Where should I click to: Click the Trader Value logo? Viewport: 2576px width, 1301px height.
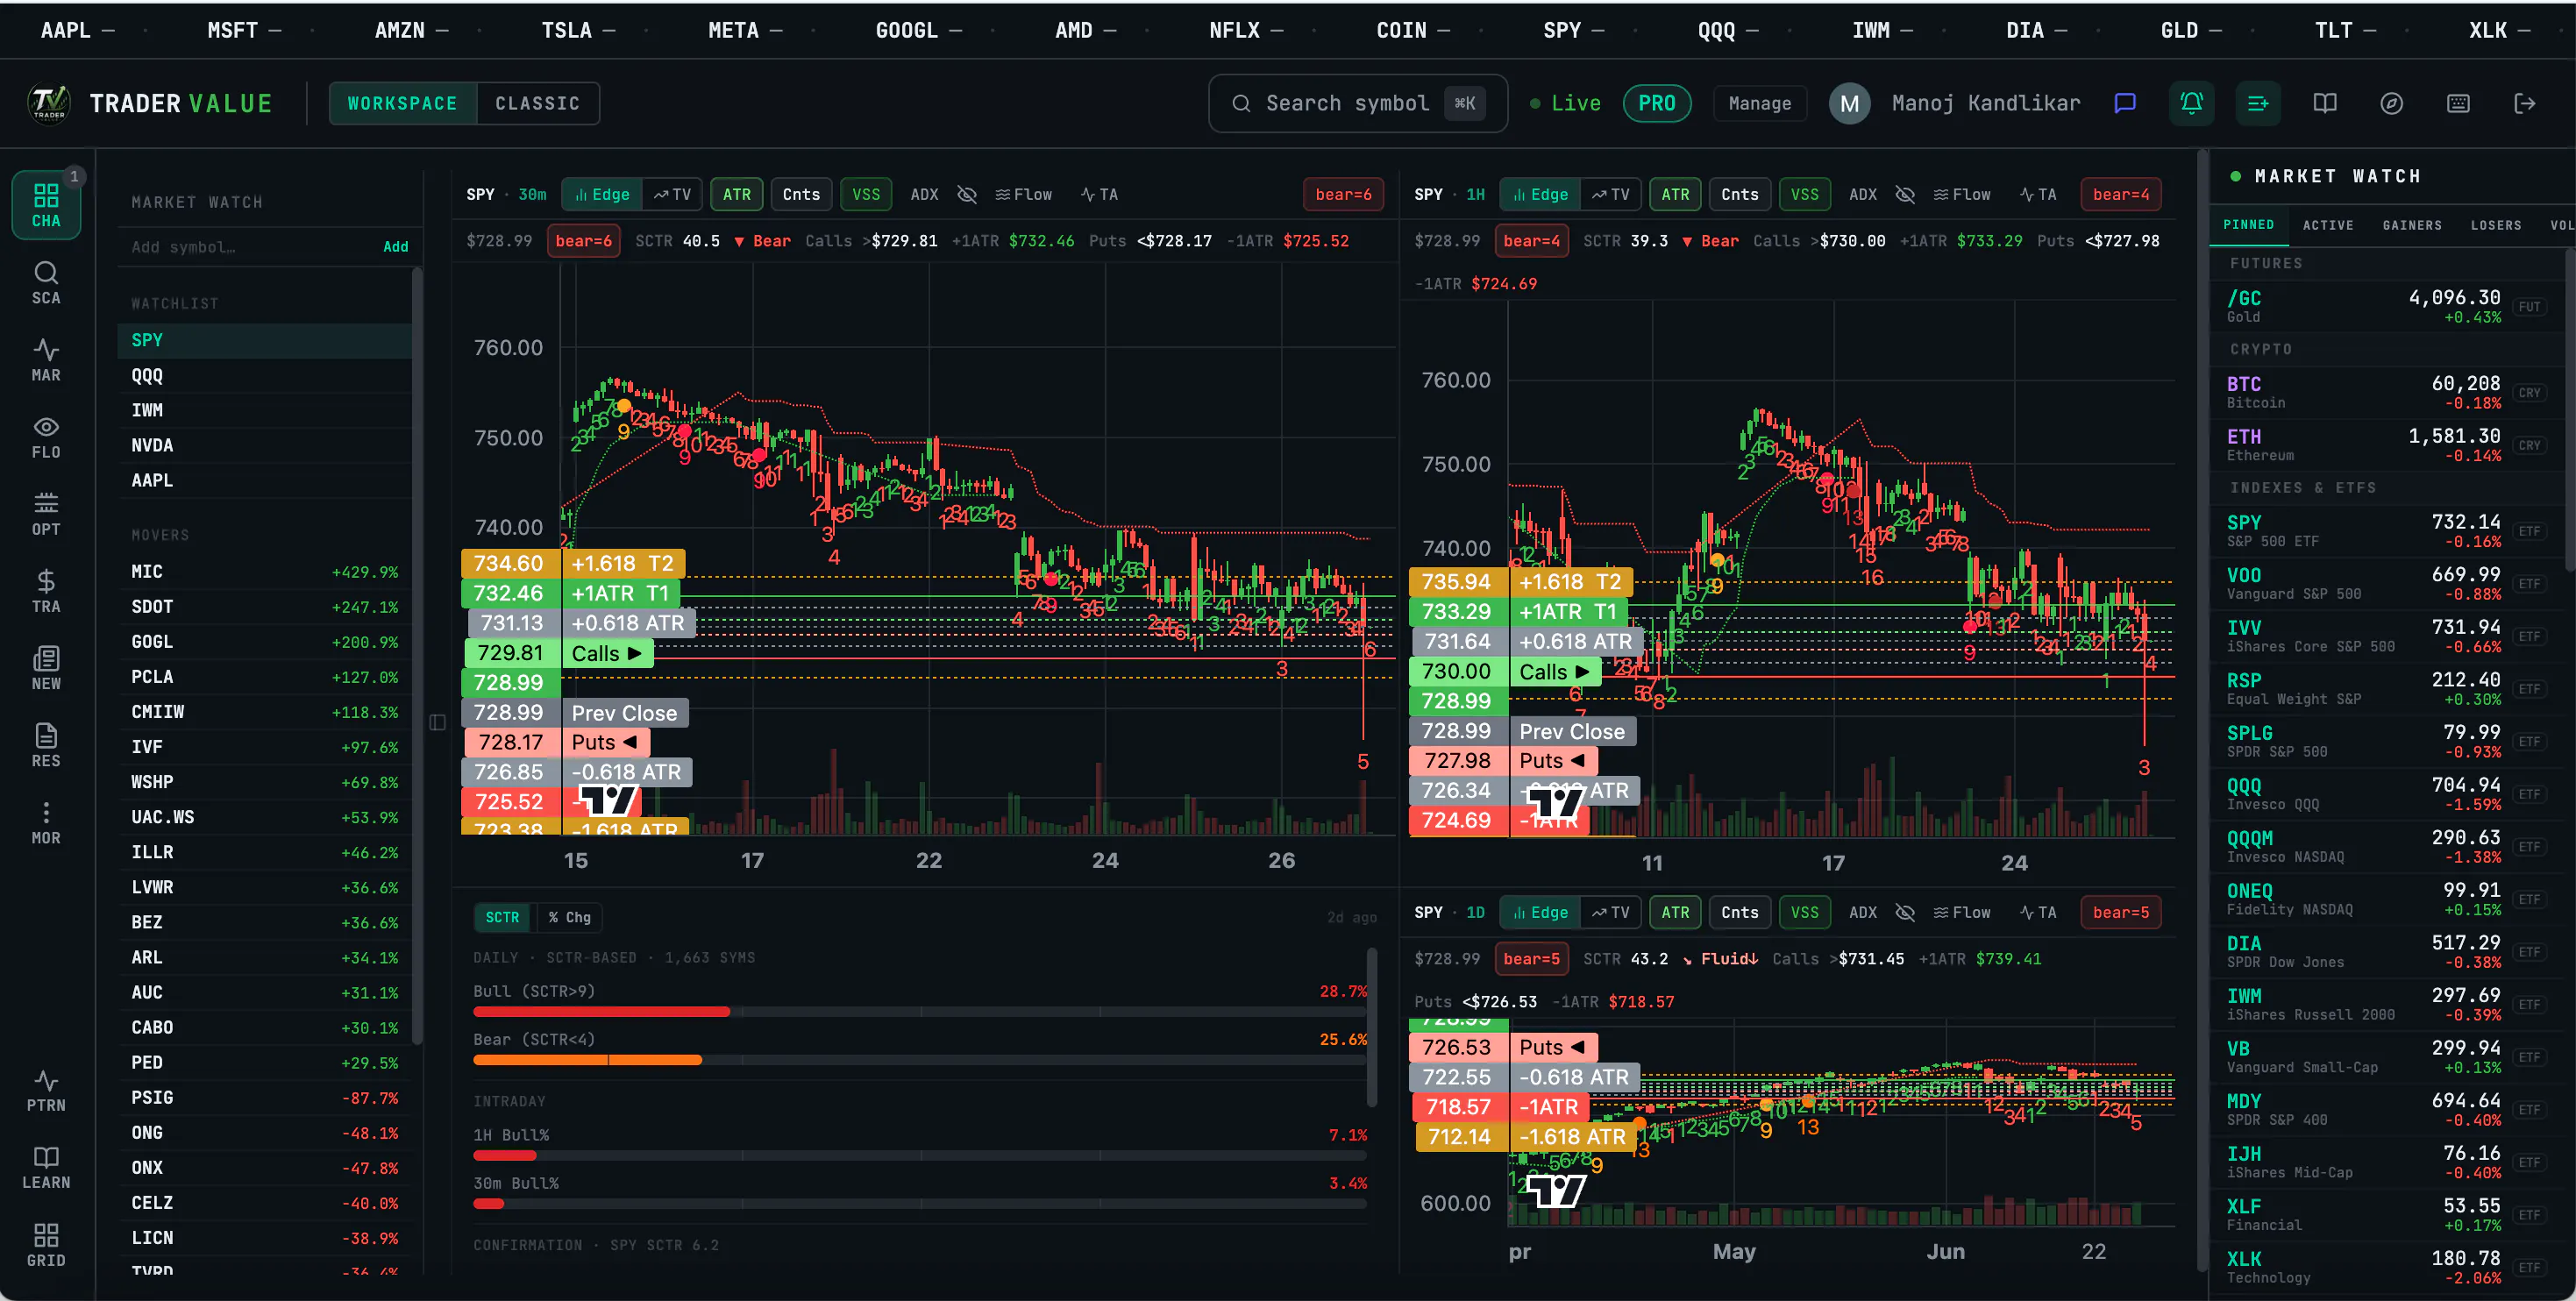pos(49,103)
